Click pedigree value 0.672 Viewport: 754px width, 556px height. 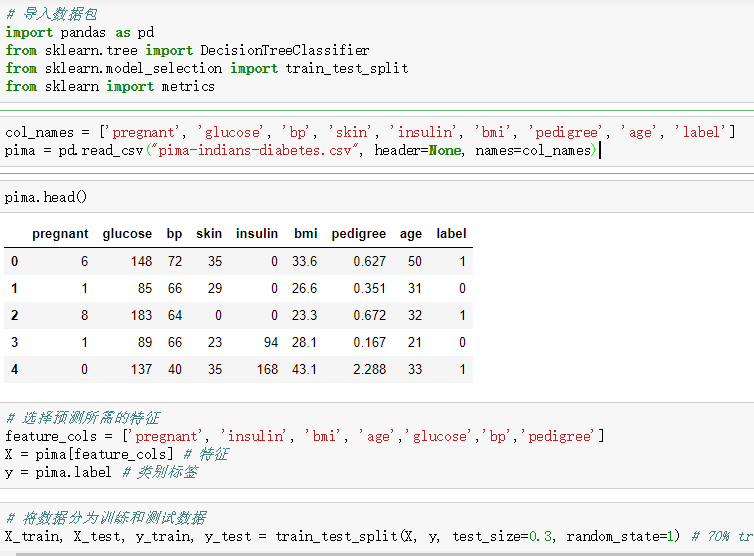tap(369, 315)
